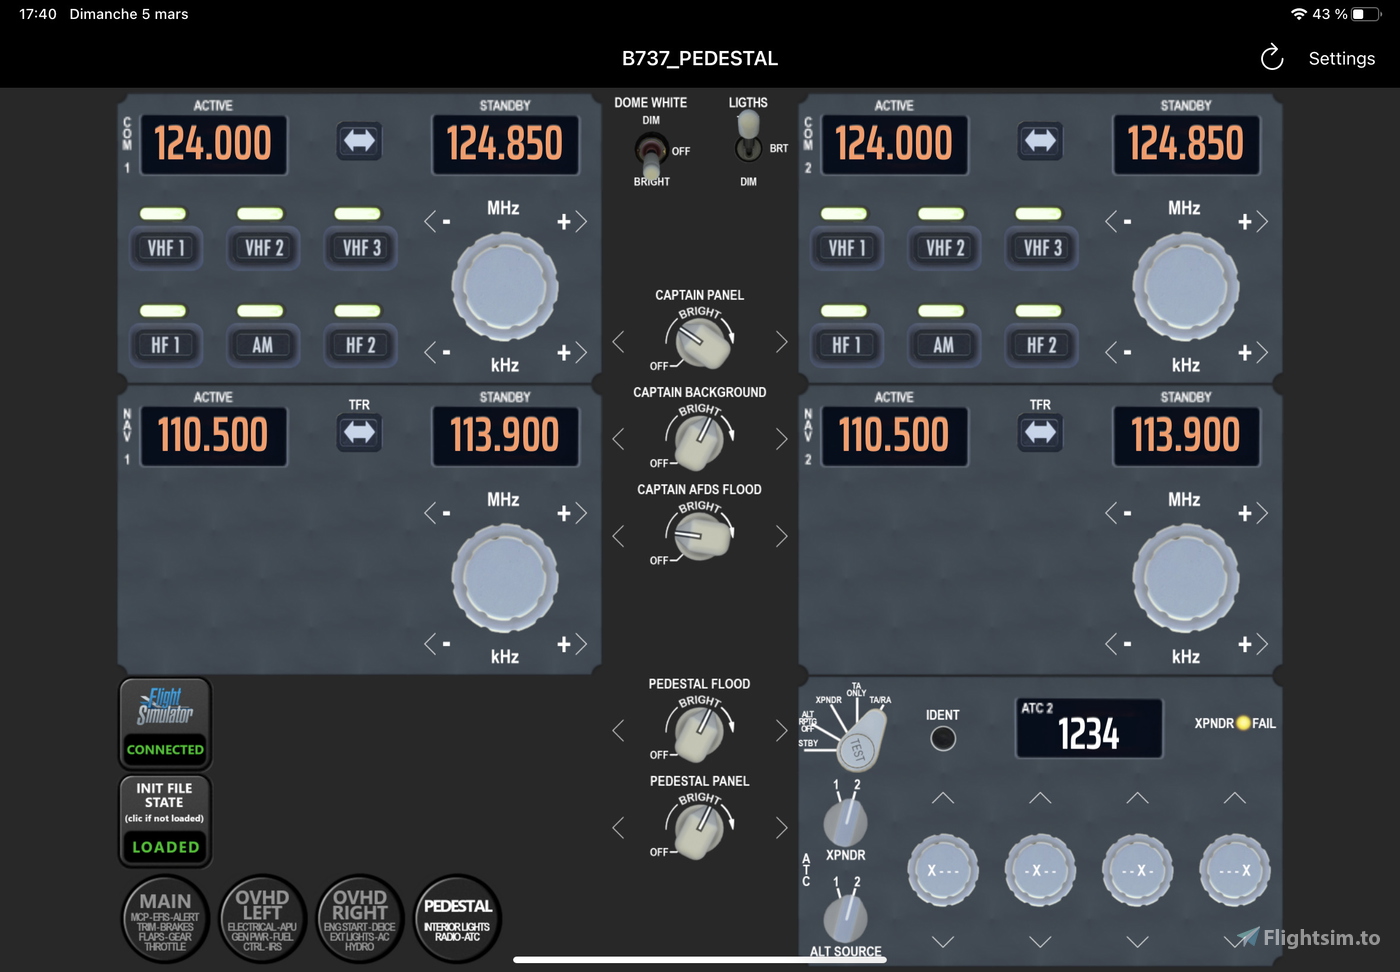This screenshot has width=1400, height=972.
Task: Open the PEDESTAL interior lights panel
Action: pos(457,918)
